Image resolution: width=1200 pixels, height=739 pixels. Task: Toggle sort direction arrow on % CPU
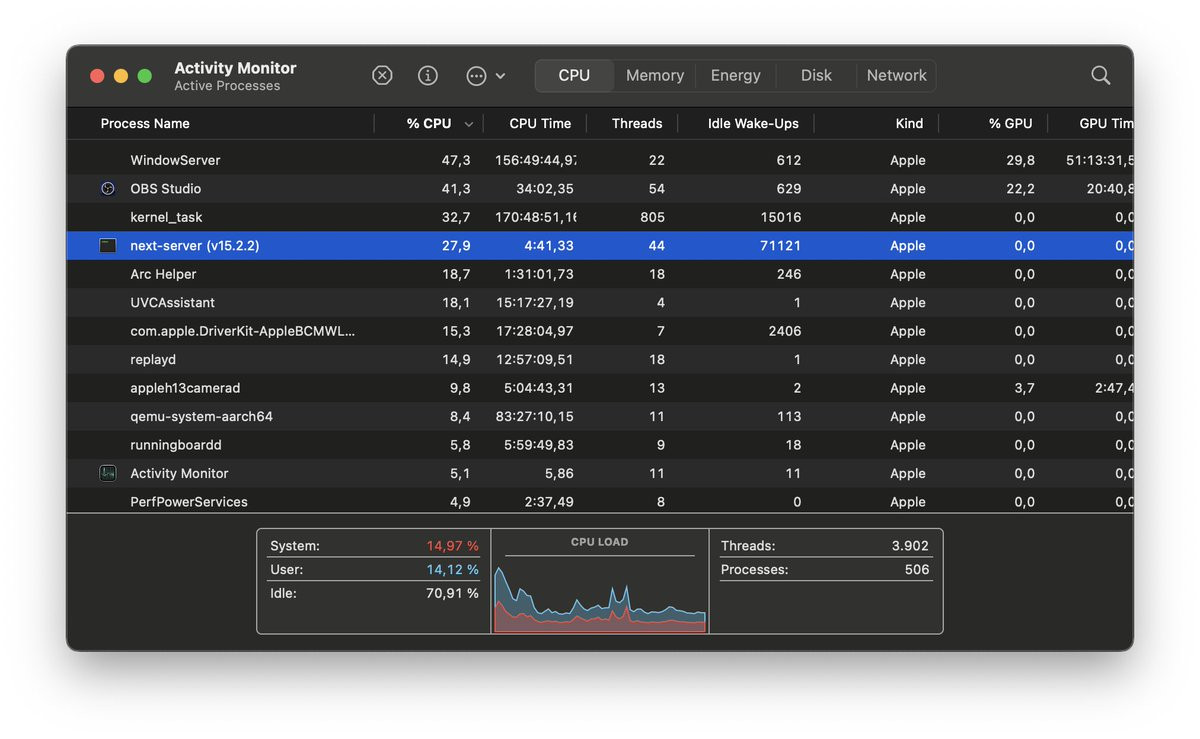pyautogui.click(x=468, y=124)
